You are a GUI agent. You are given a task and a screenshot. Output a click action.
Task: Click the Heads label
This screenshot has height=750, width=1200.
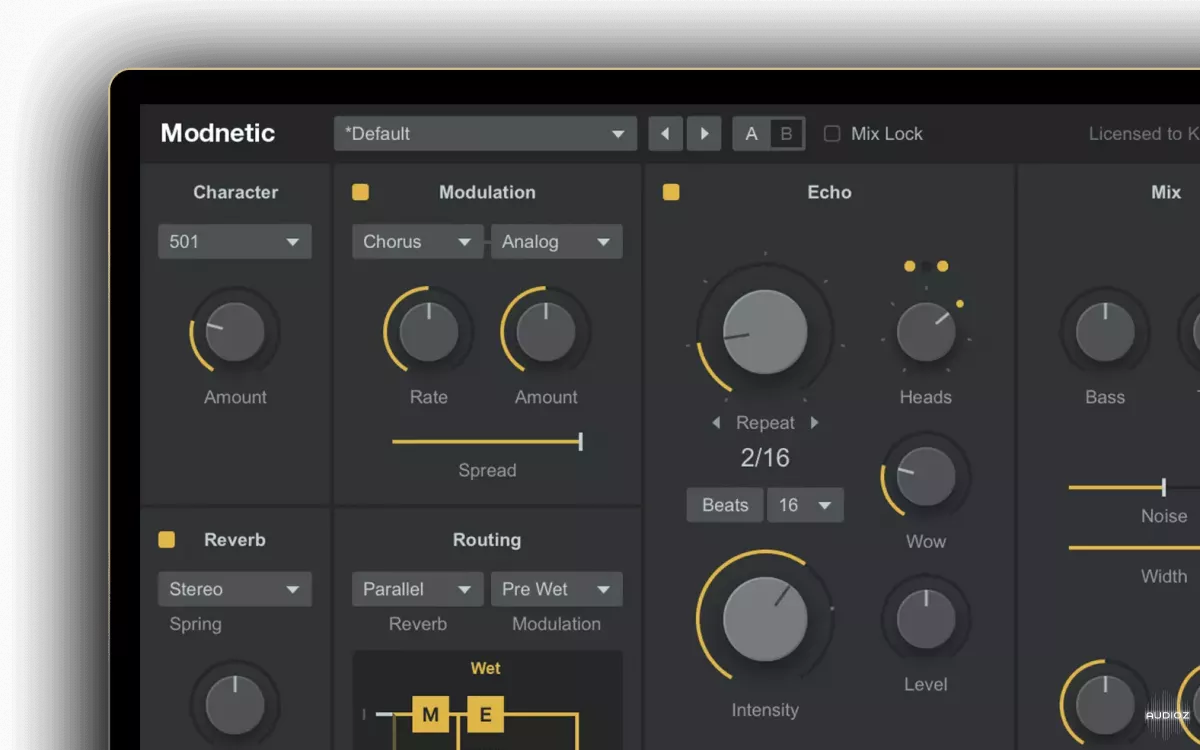pos(926,397)
